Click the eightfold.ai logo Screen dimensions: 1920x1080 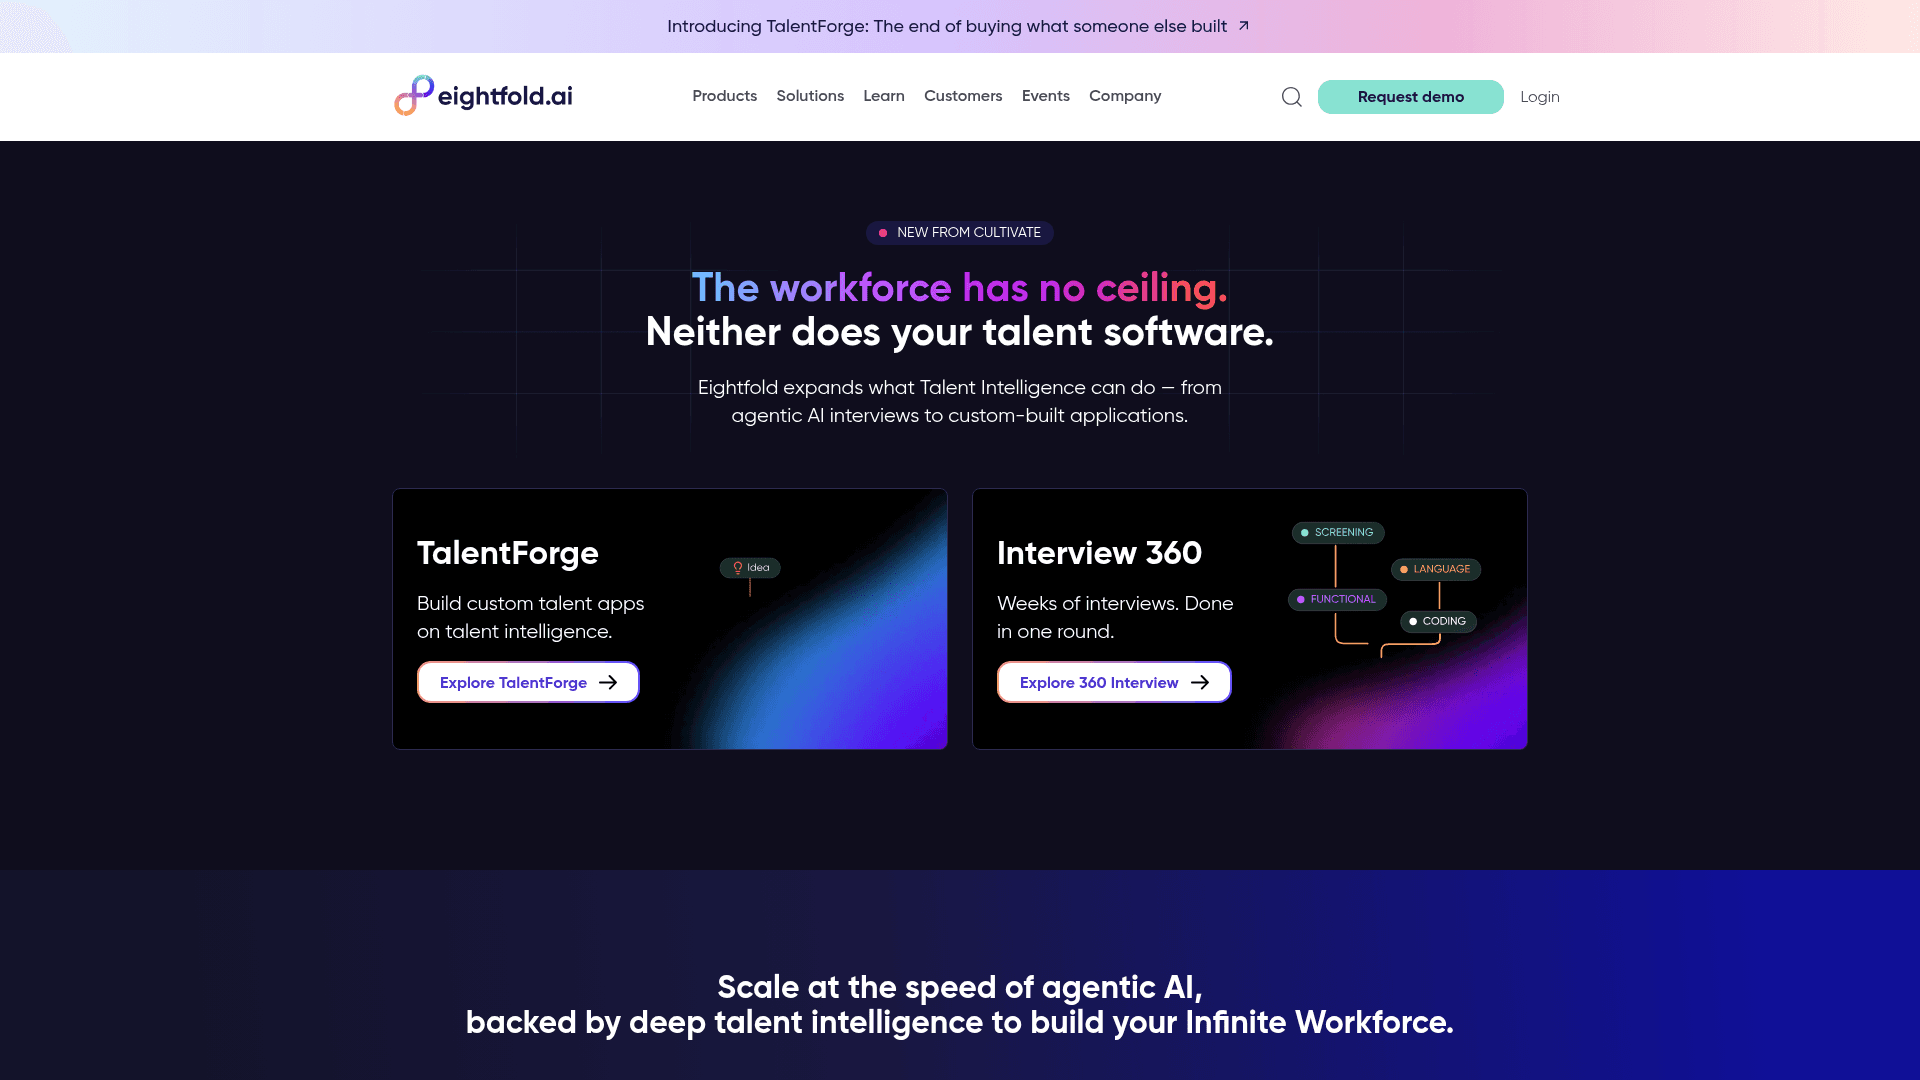pyautogui.click(x=483, y=96)
